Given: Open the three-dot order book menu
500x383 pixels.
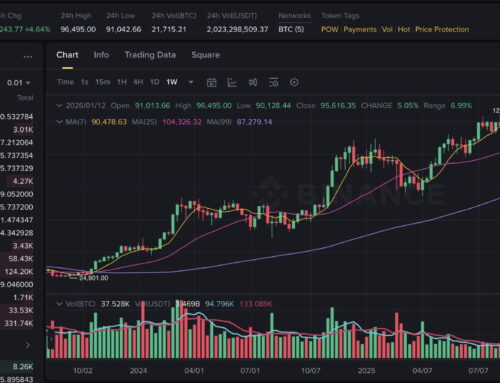Looking at the screenshot, I should (28, 57).
